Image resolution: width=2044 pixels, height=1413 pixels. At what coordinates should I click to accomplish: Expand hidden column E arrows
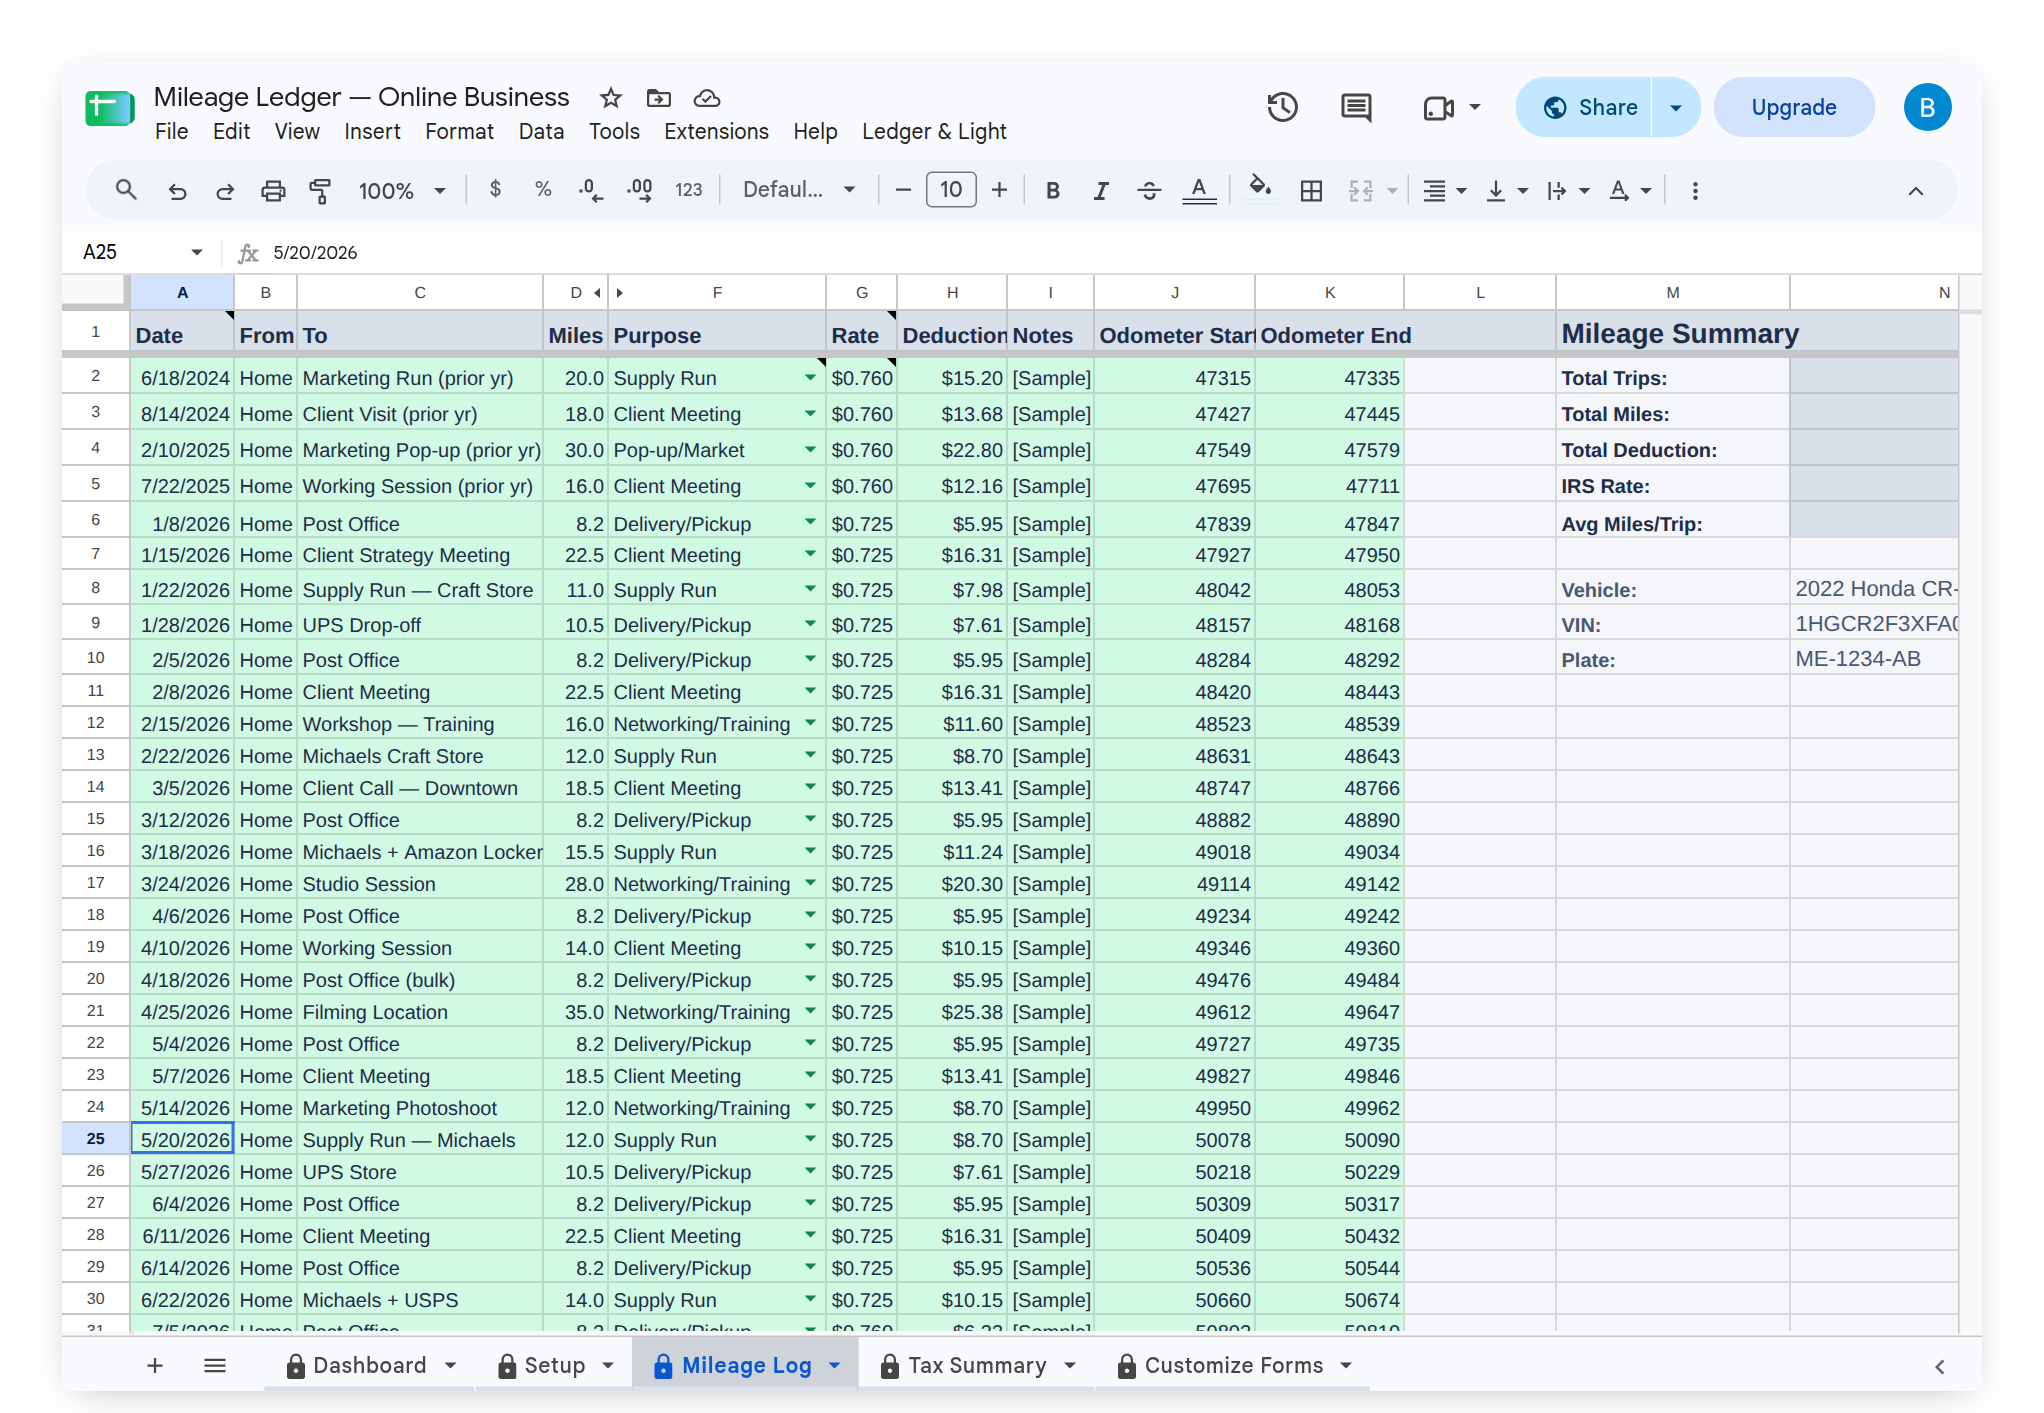coord(608,293)
